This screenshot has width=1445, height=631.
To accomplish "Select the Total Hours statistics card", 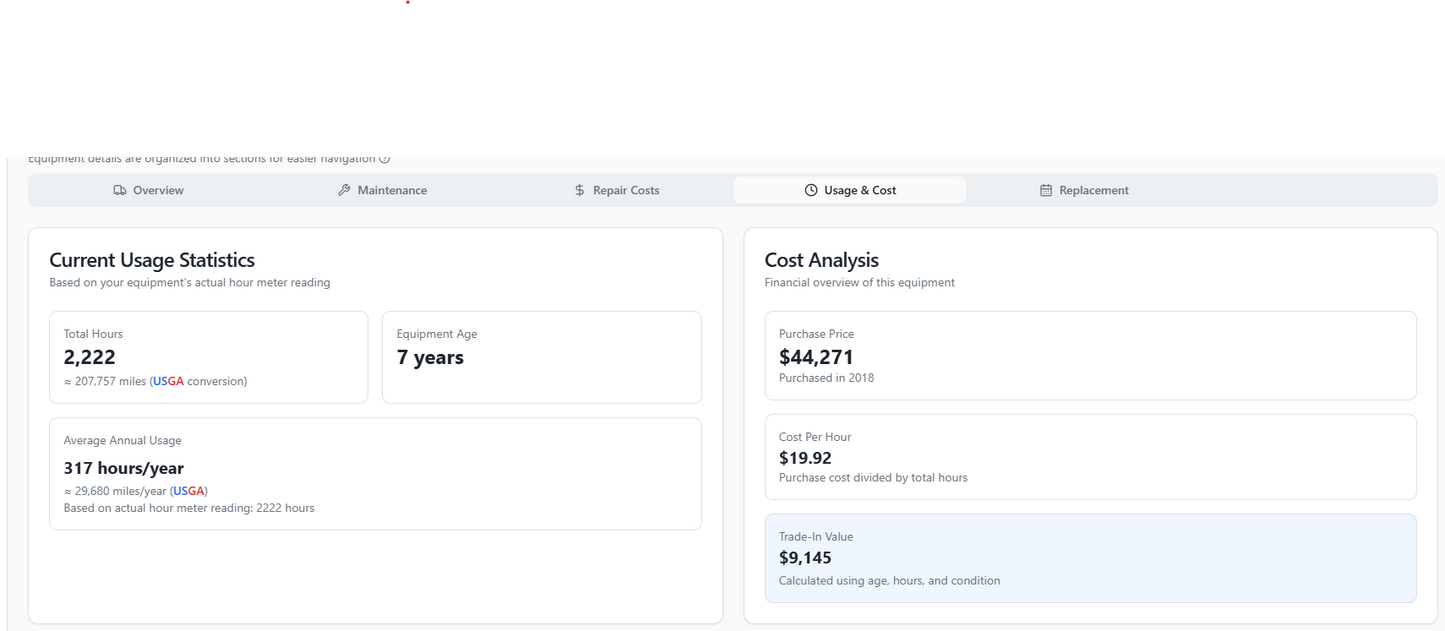I will [208, 357].
